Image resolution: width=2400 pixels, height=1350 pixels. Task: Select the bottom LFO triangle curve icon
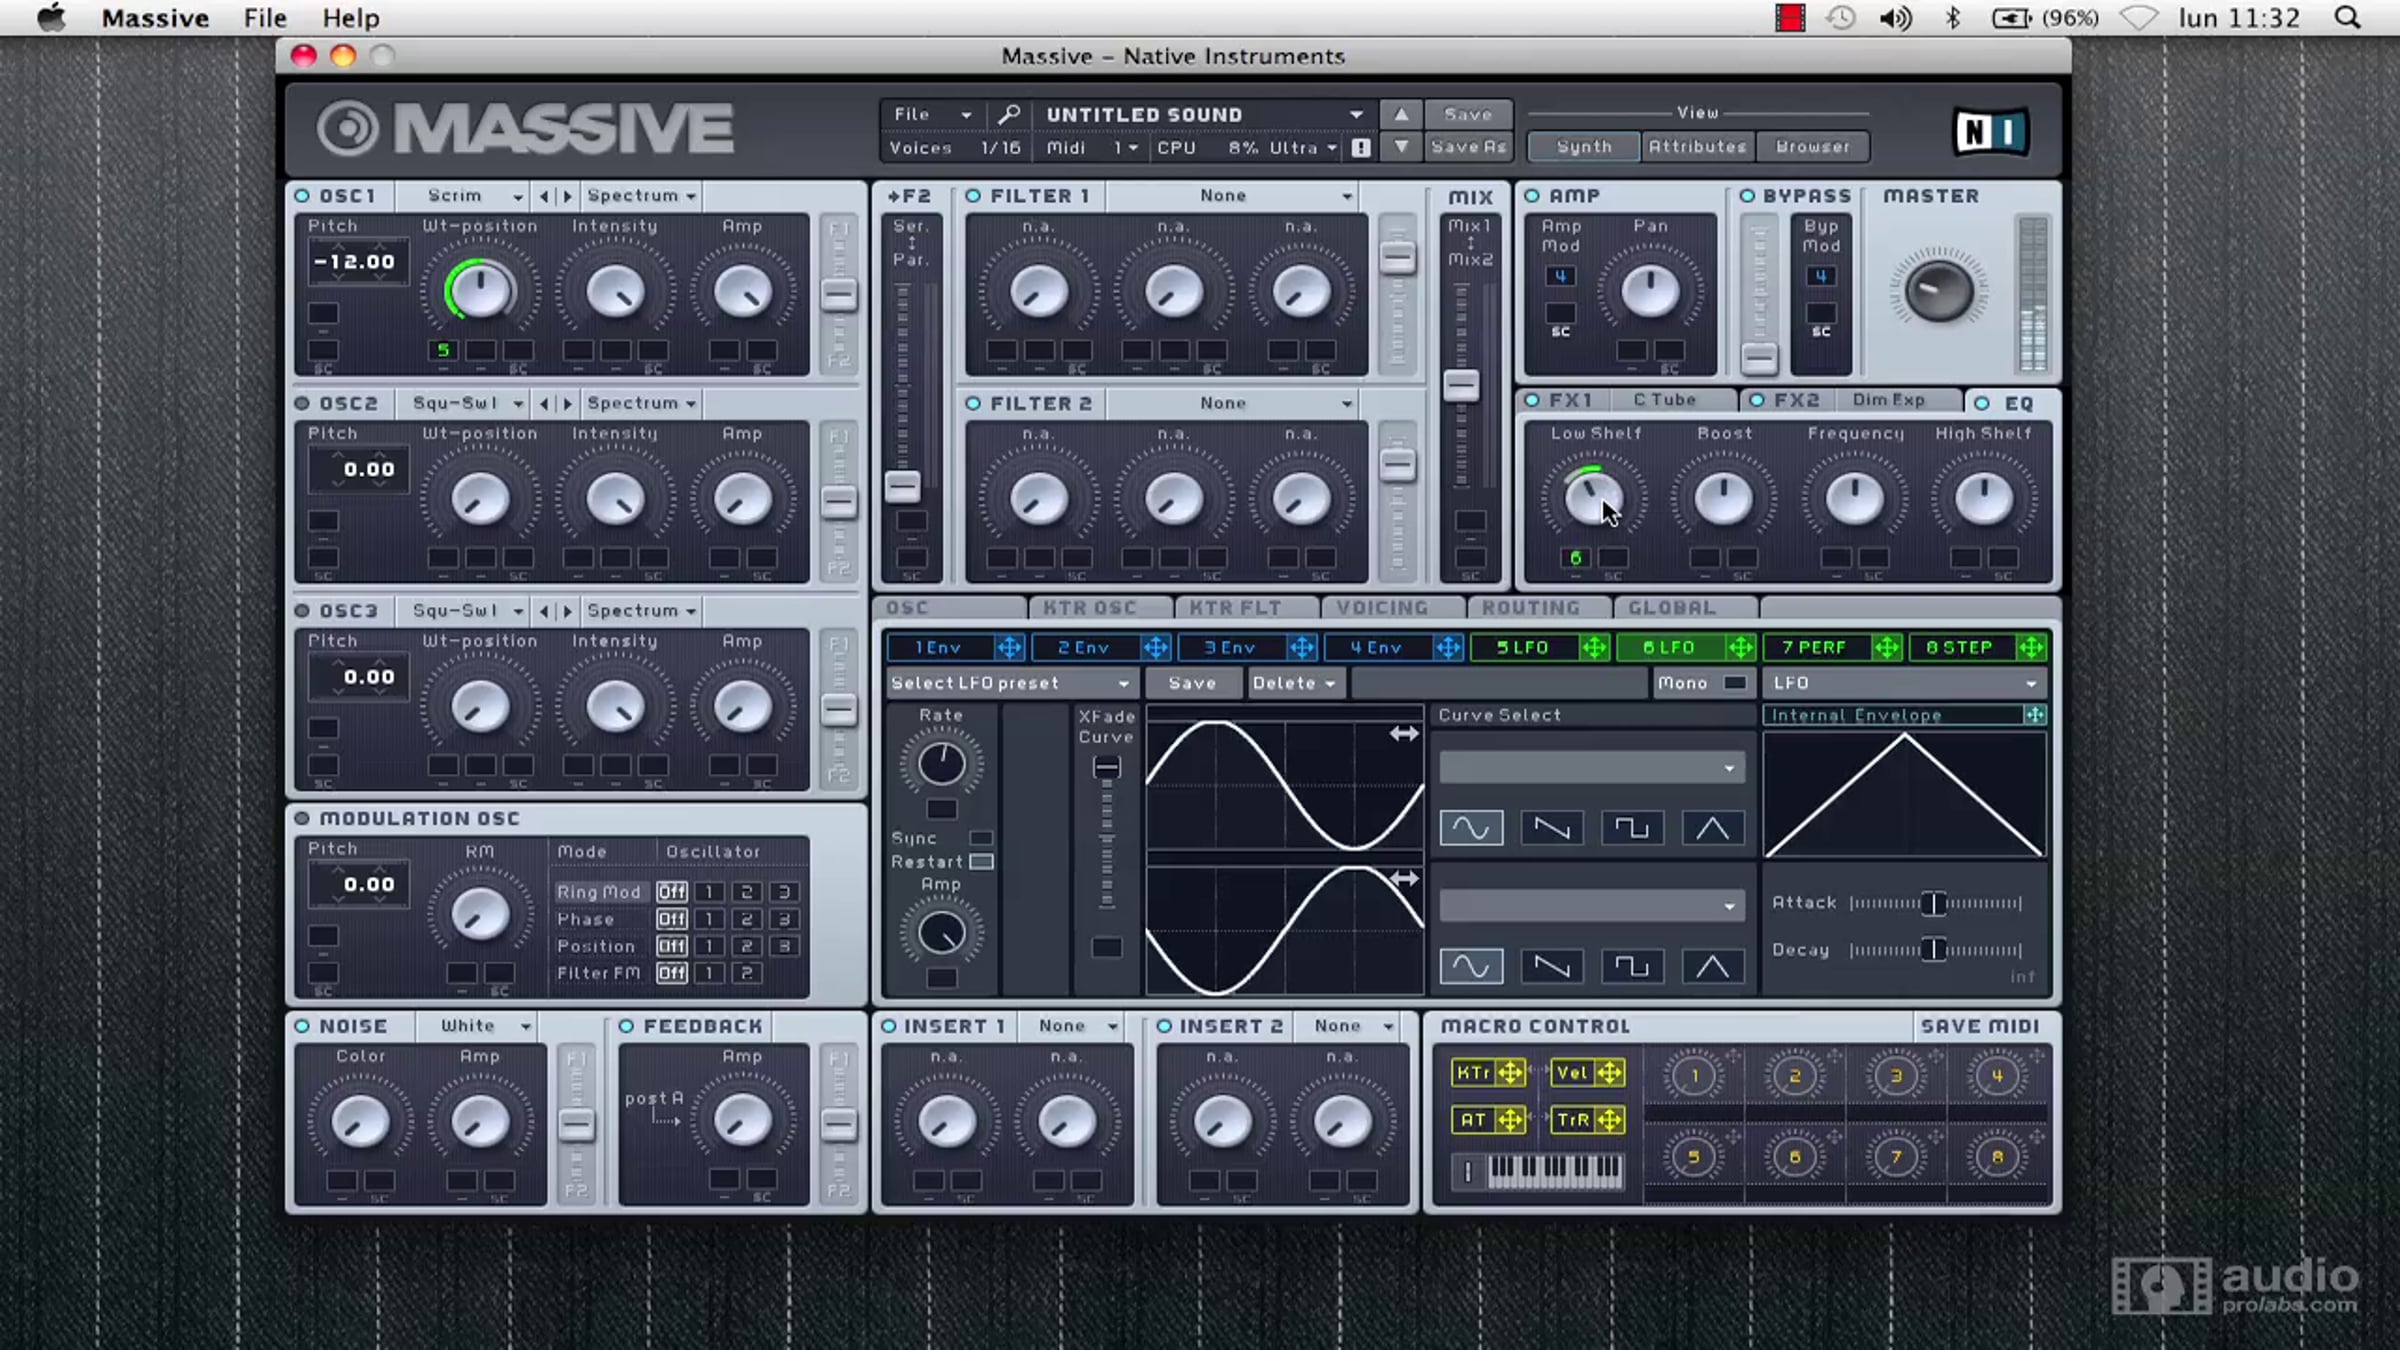pyautogui.click(x=1712, y=966)
